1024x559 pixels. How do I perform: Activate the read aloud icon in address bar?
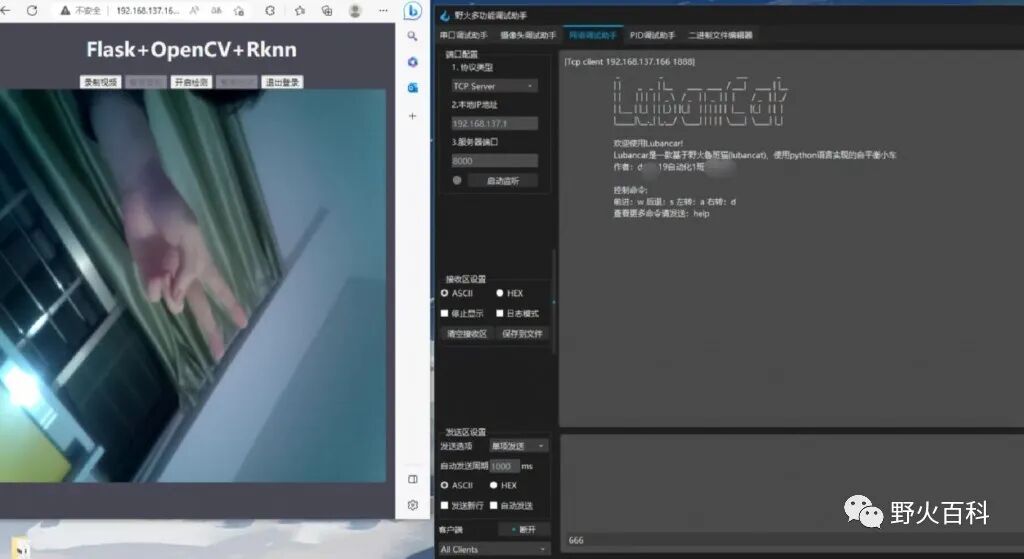195,10
